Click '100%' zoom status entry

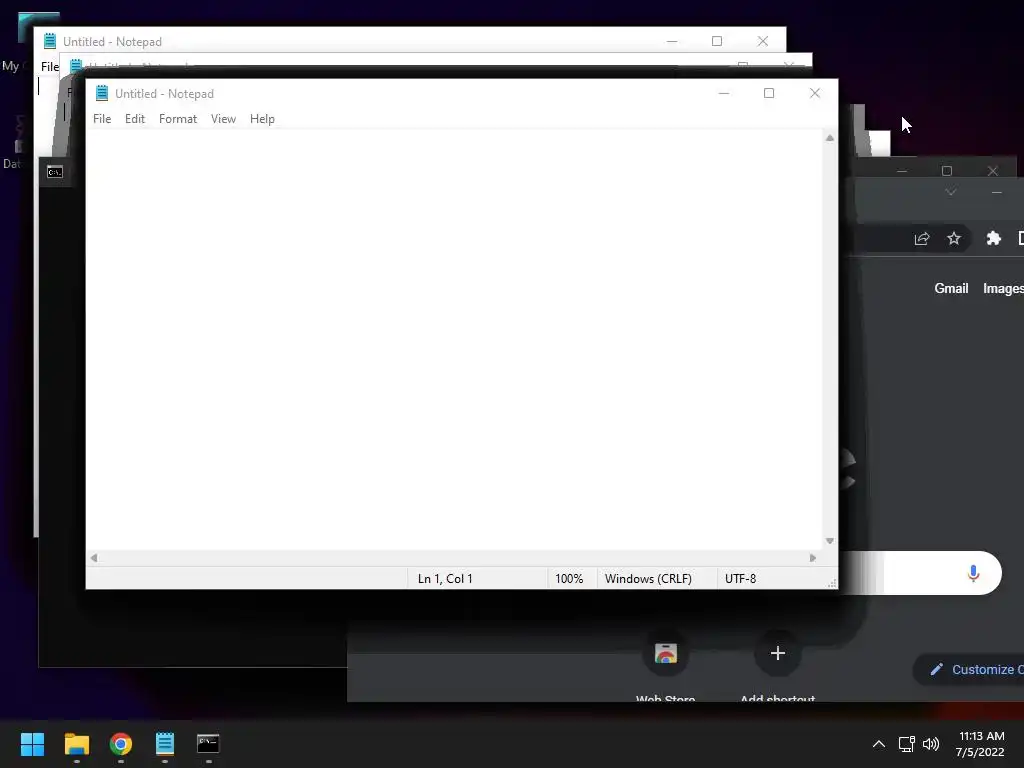coord(569,579)
